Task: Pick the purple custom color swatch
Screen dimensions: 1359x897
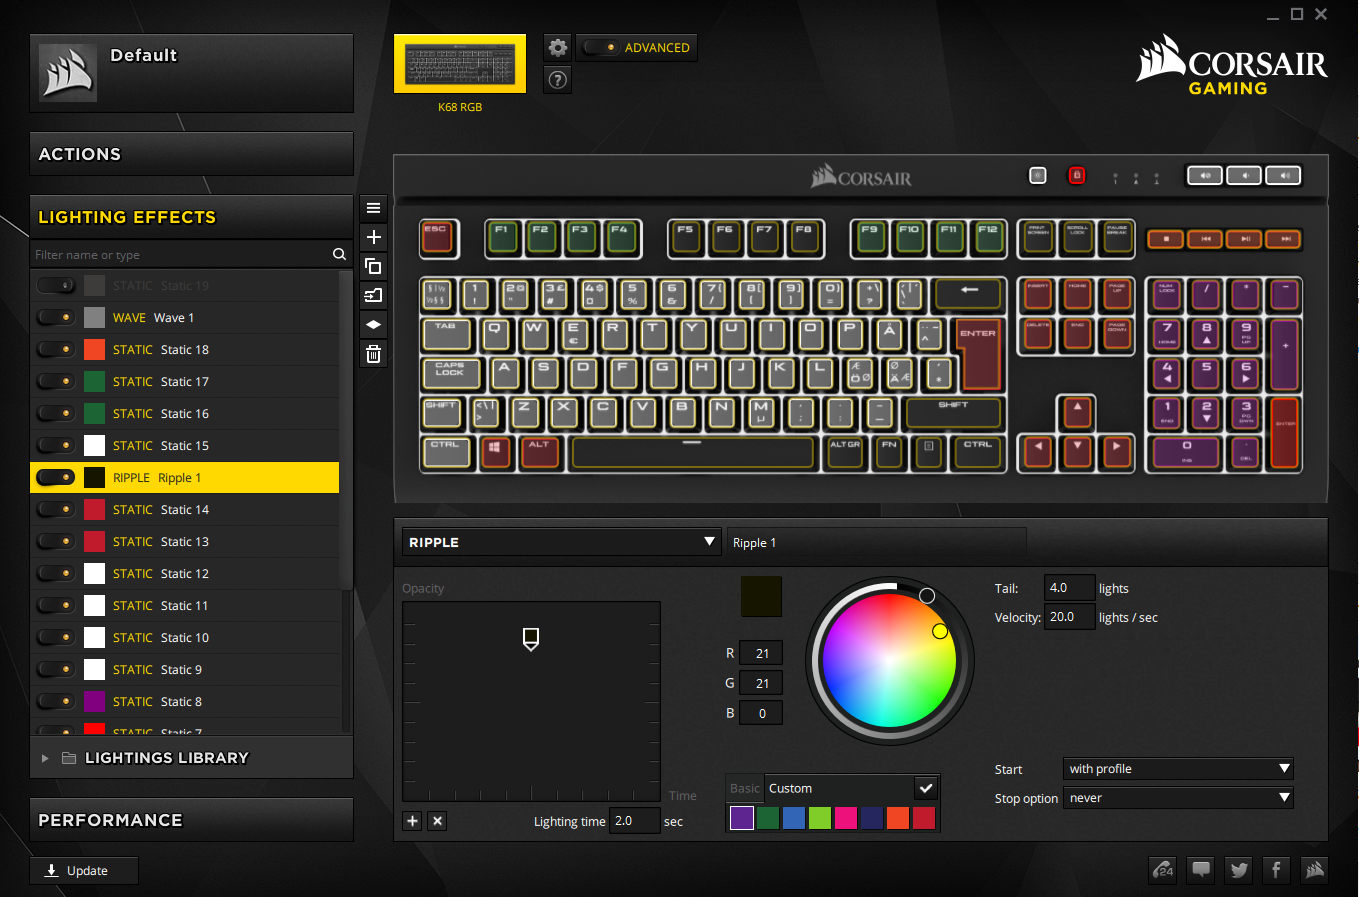Action: [x=741, y=818]
